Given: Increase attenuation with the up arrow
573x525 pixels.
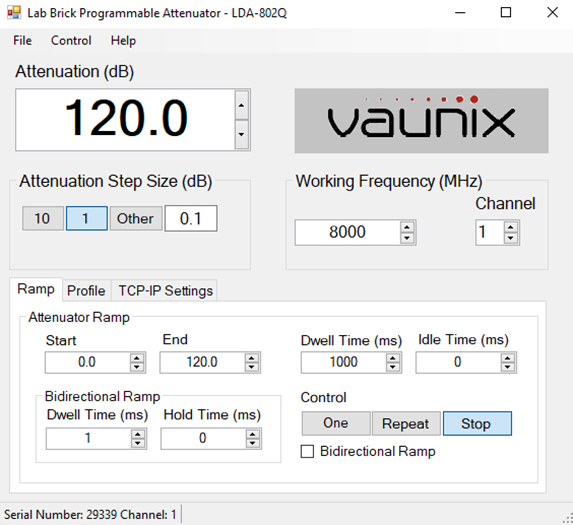Looking at the screenshot, I should 242,105.
